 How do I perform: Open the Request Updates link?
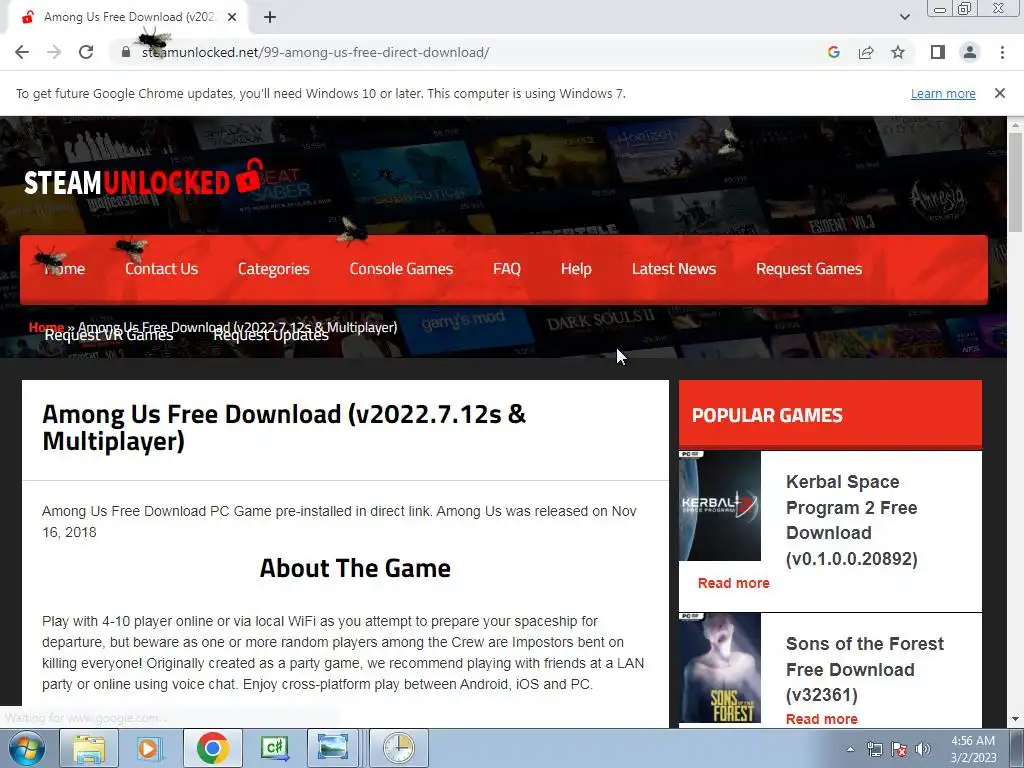pos(271,336)
